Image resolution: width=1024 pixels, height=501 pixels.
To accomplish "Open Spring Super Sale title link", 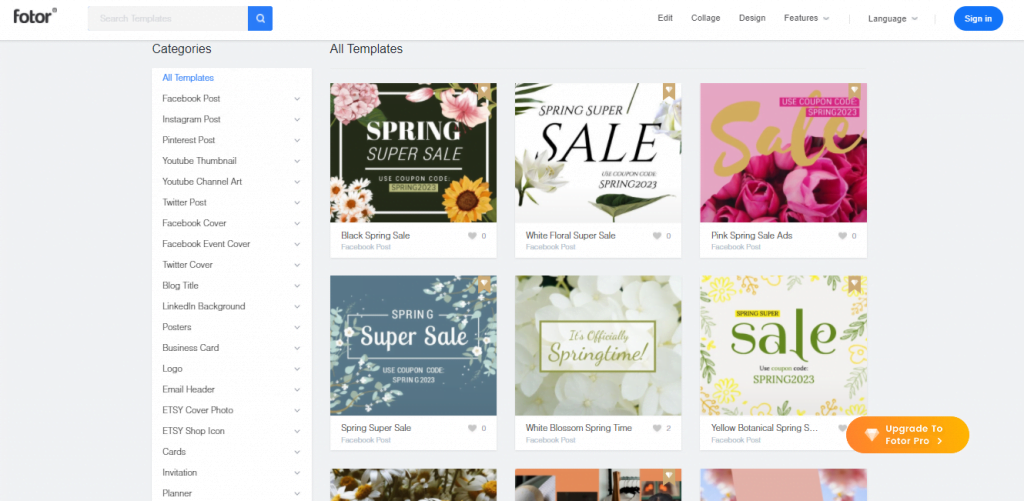I will pos(376,428).
